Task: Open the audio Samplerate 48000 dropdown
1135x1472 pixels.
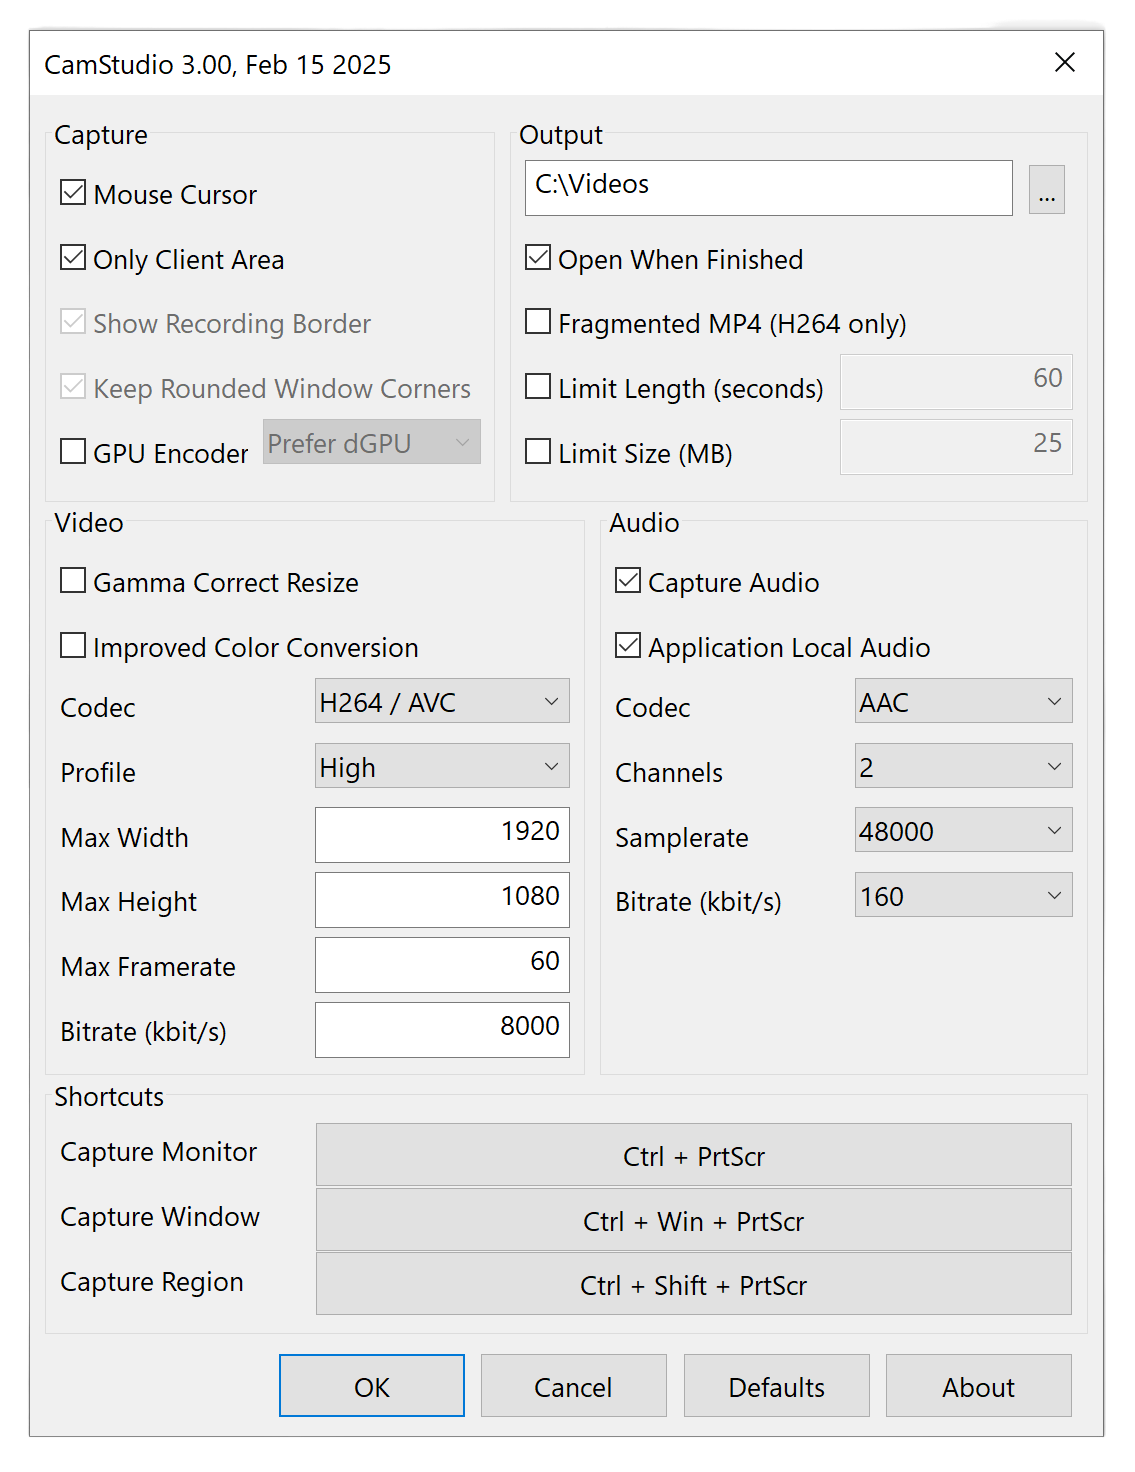Action: click(x=963, y=830)
